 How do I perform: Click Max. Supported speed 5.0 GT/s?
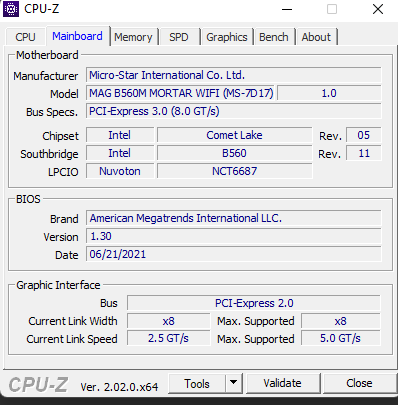[x=341, y=338]
